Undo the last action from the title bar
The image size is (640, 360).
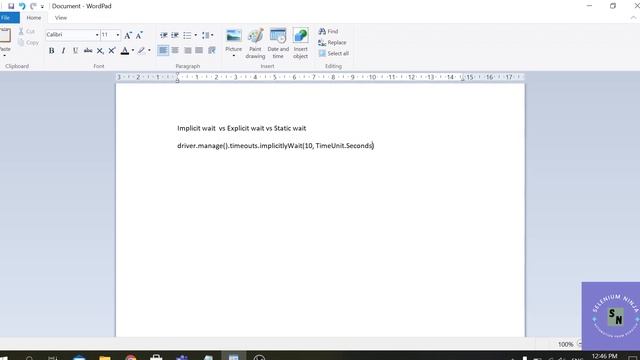pyautogui.click(x=22, y=6)
